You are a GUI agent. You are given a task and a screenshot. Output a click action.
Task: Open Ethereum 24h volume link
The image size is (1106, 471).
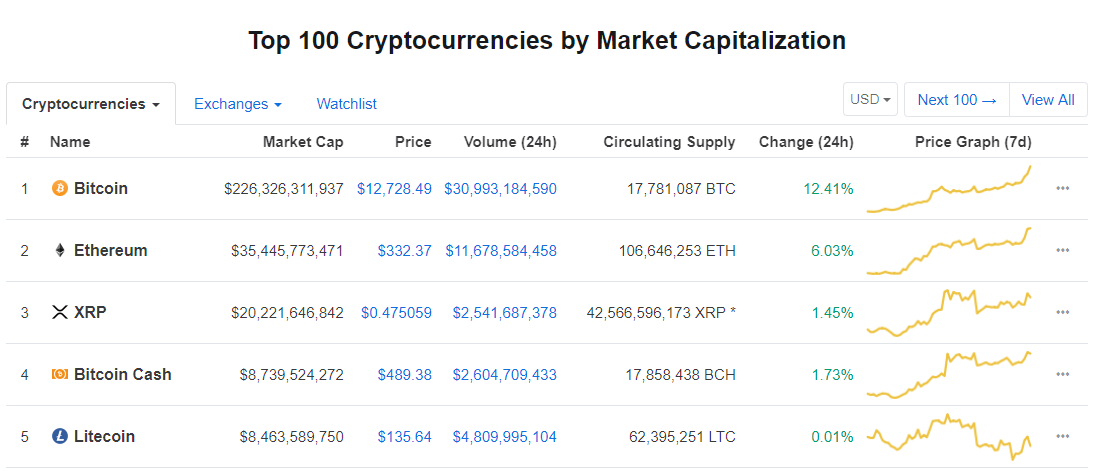[500, 251]
